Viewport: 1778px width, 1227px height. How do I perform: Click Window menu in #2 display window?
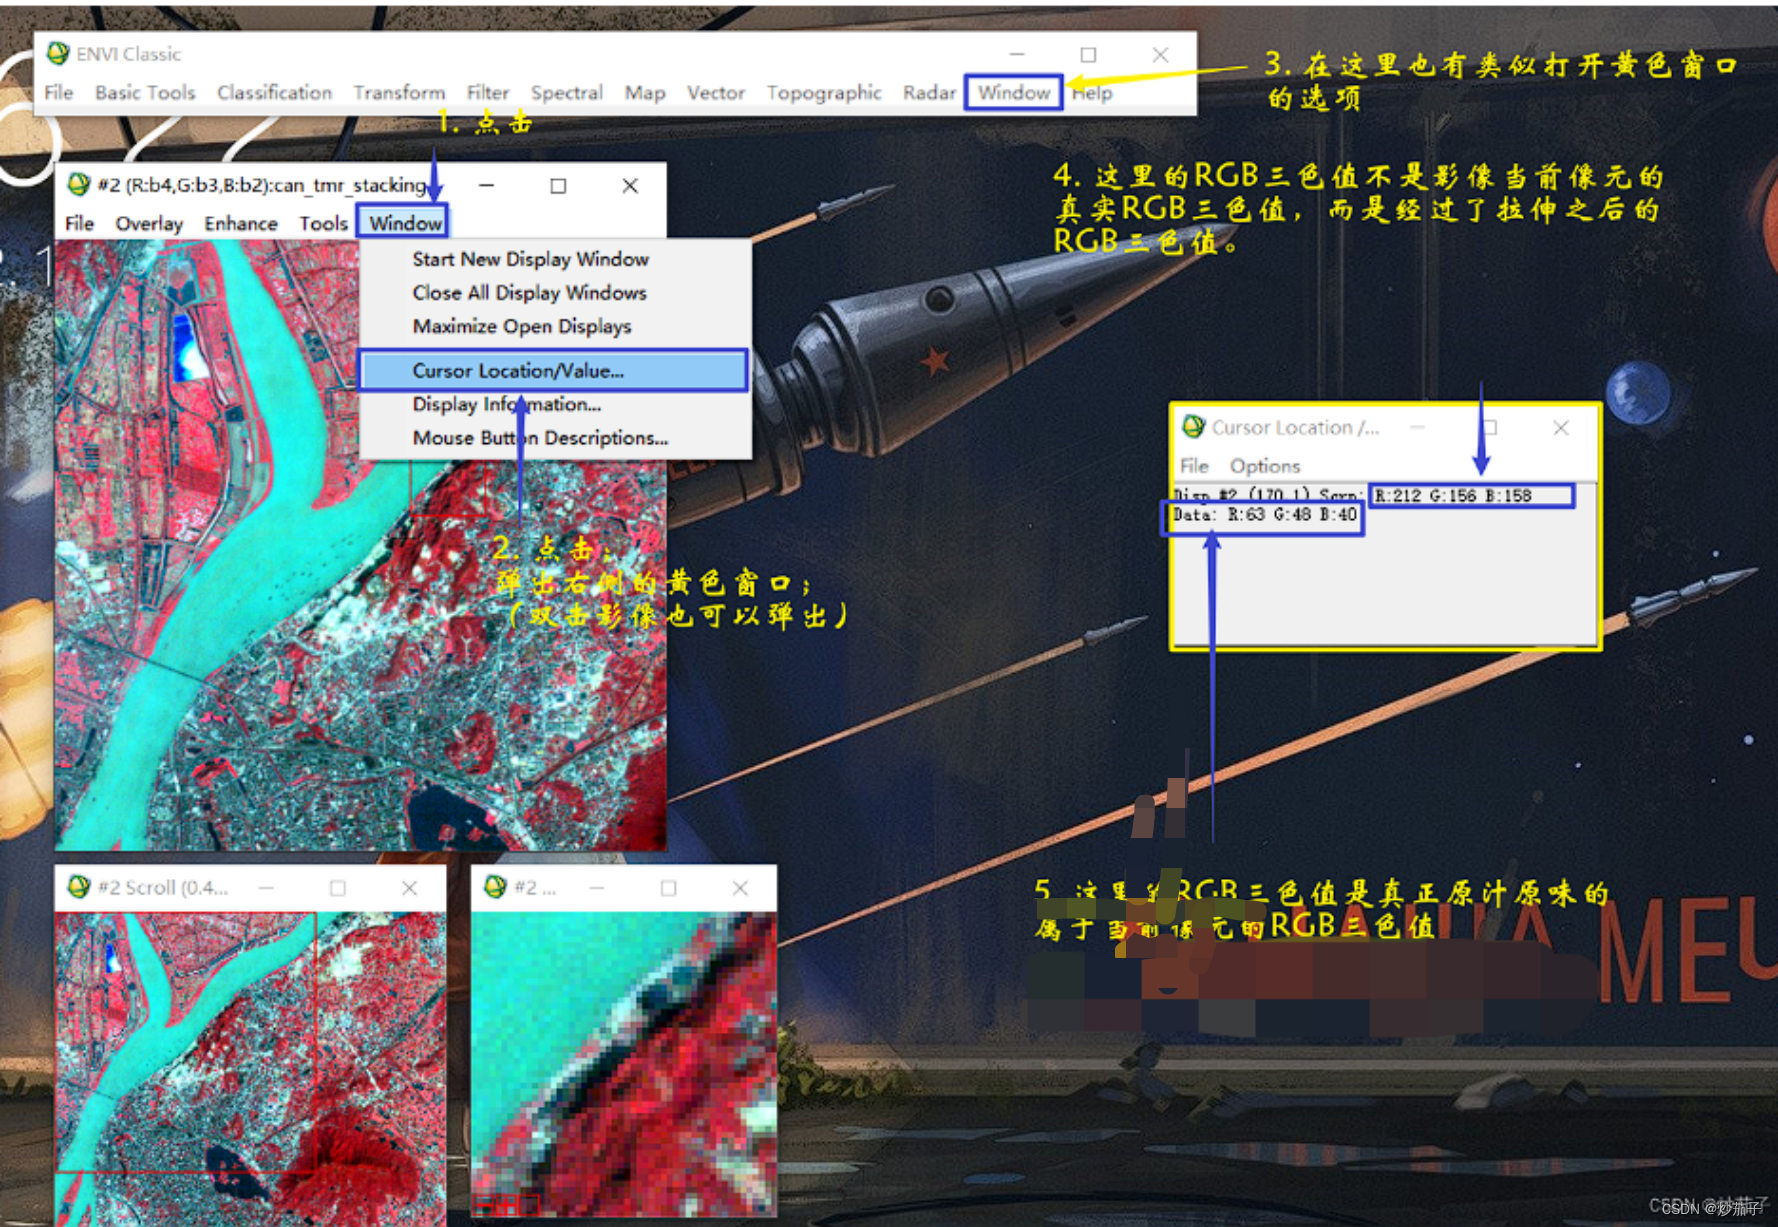click(405, 223)
